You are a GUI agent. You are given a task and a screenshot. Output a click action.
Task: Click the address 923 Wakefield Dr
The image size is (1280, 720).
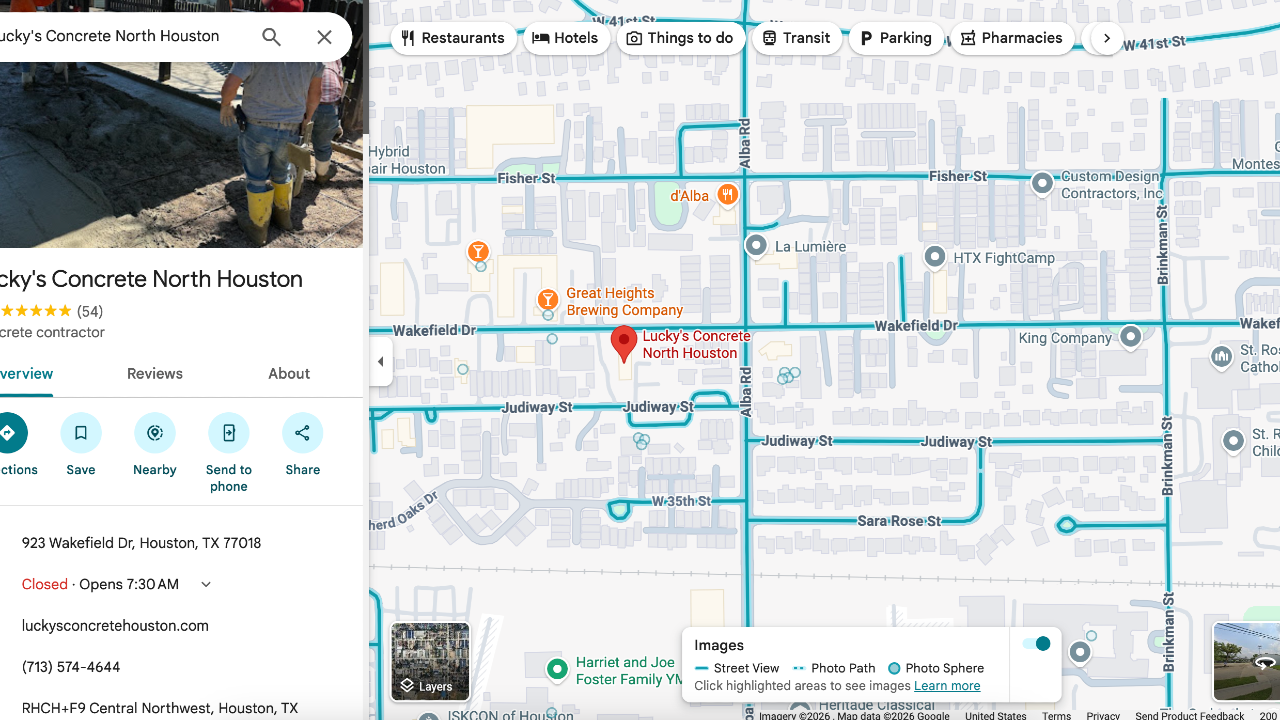[x=142, y=543]
